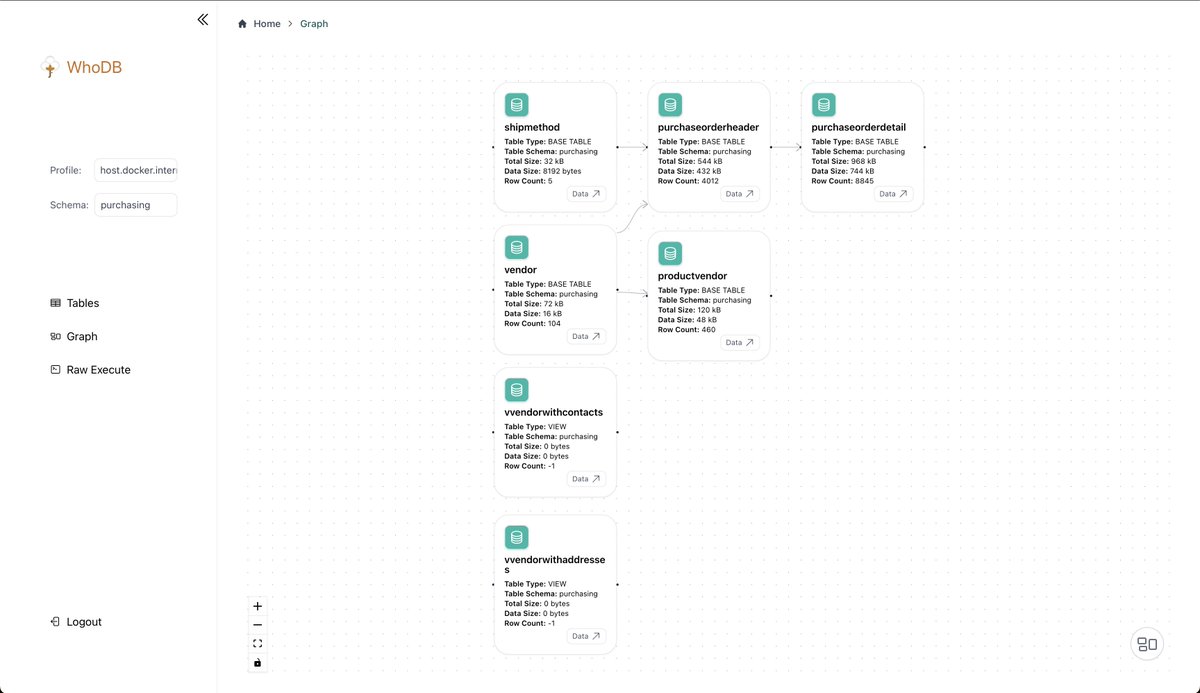Go to Tables page
Viewport: 1200px width, 693px height.
(83, 303)
